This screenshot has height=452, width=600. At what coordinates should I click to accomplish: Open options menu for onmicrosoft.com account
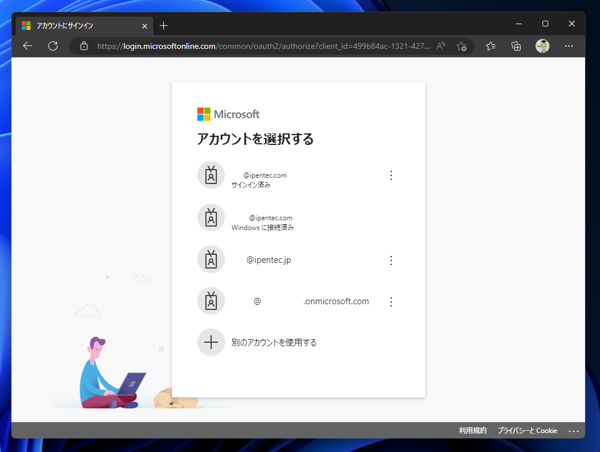(x=391, y=302)
